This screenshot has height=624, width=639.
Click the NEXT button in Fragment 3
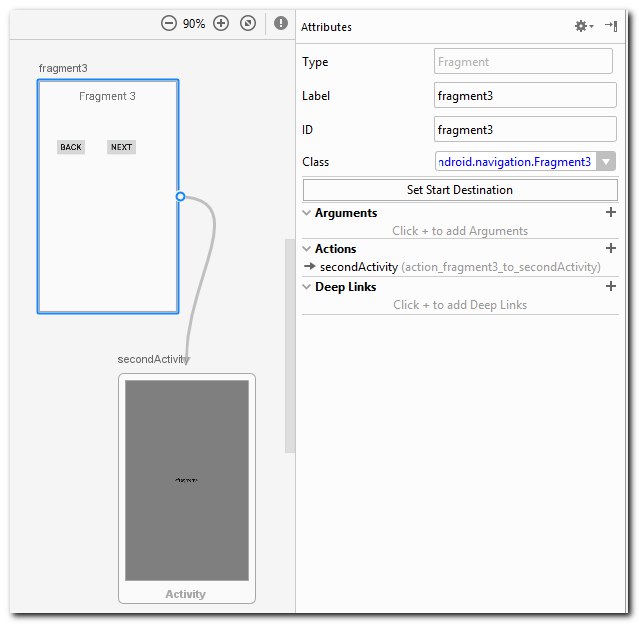click(x=121, y=147)
